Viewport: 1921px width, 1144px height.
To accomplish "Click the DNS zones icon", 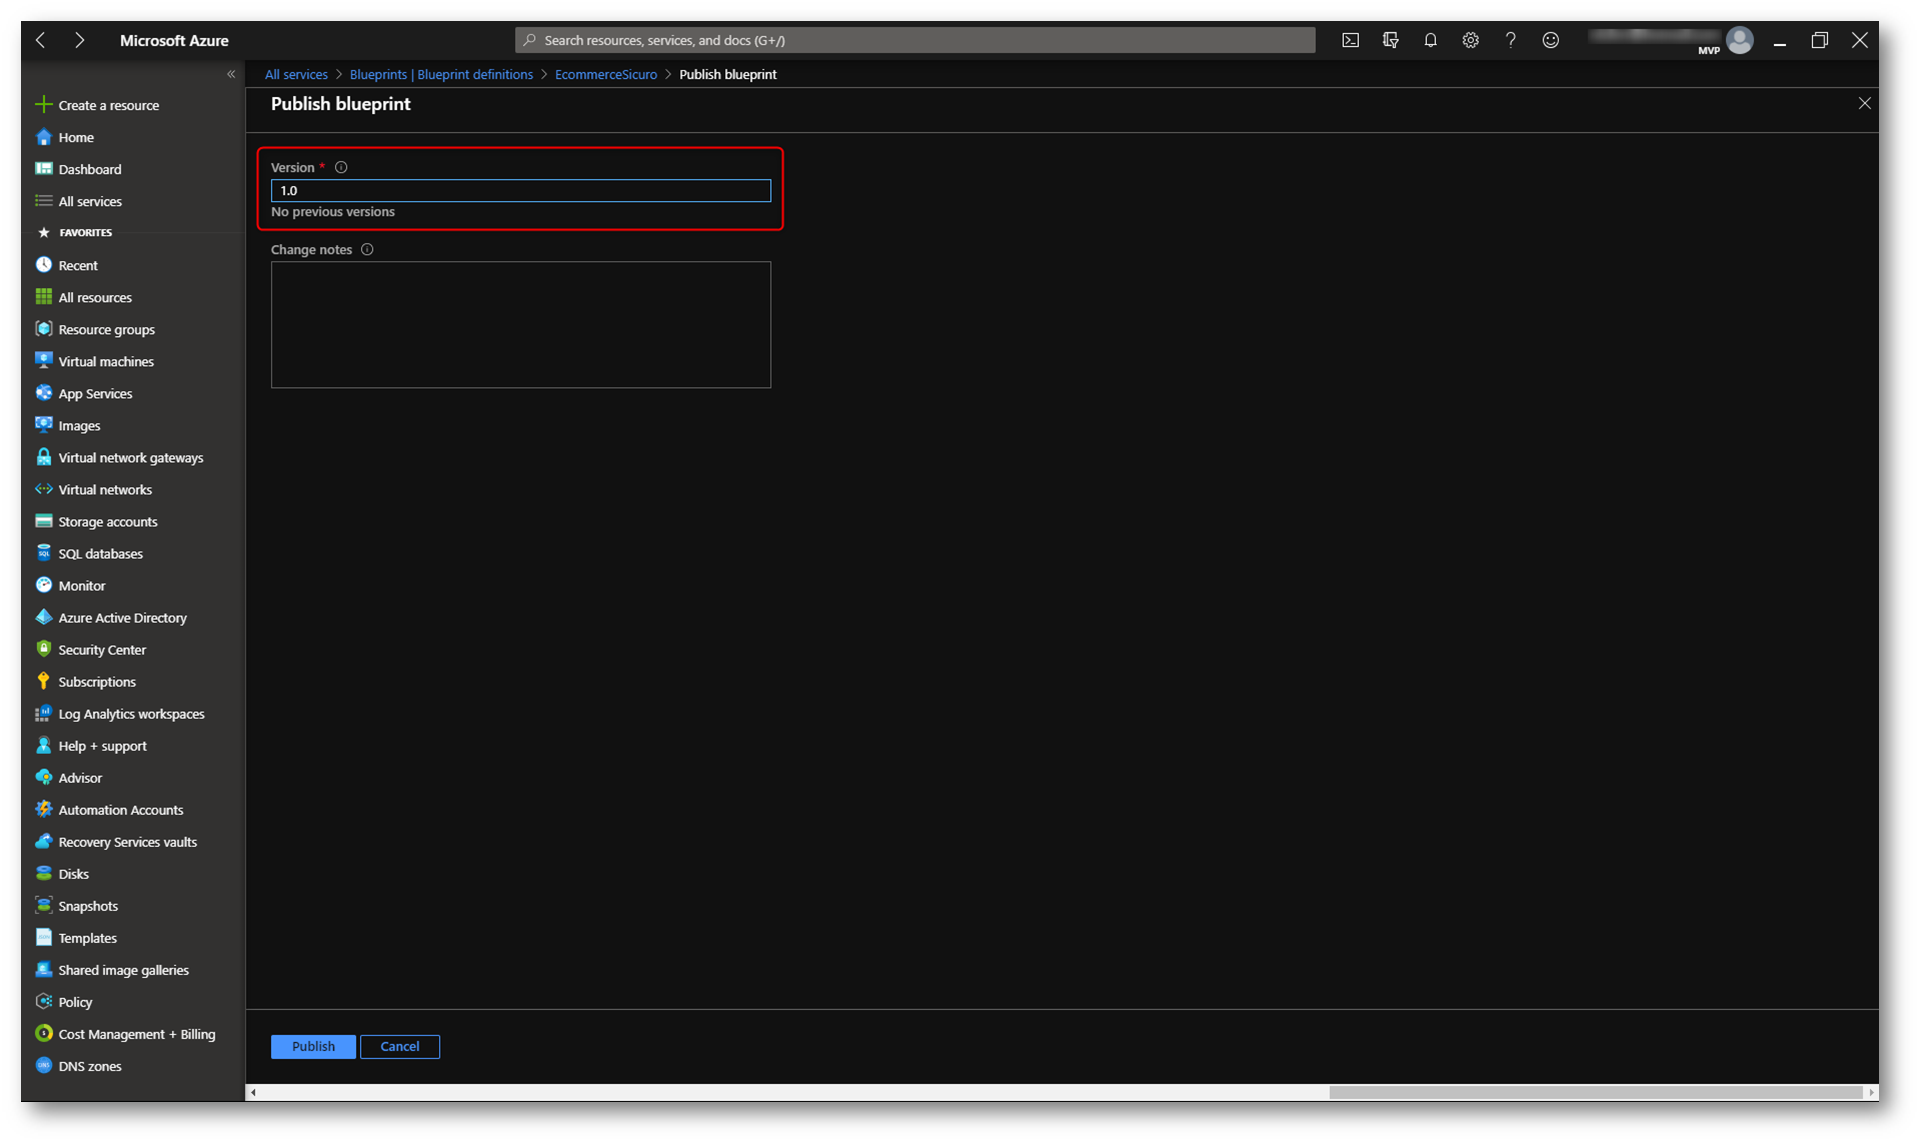I will click(x=43, y=1065).
